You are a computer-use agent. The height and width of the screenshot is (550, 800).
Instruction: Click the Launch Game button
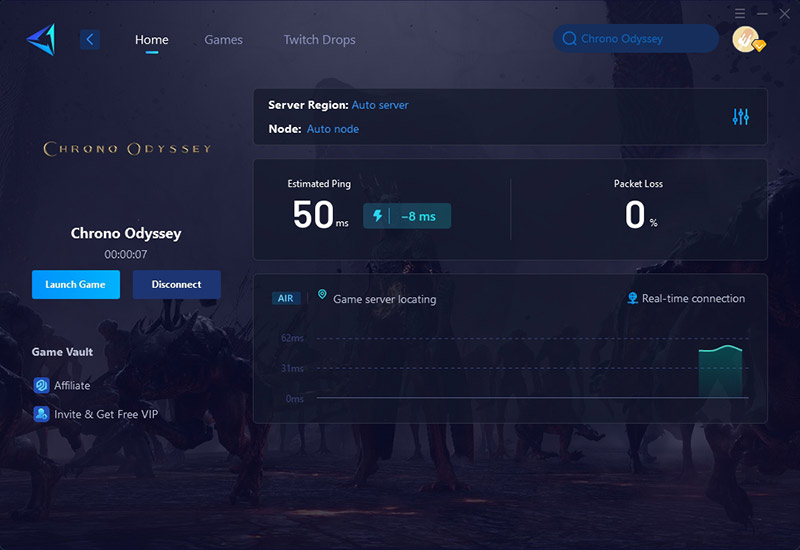click(x=76, y=285)
